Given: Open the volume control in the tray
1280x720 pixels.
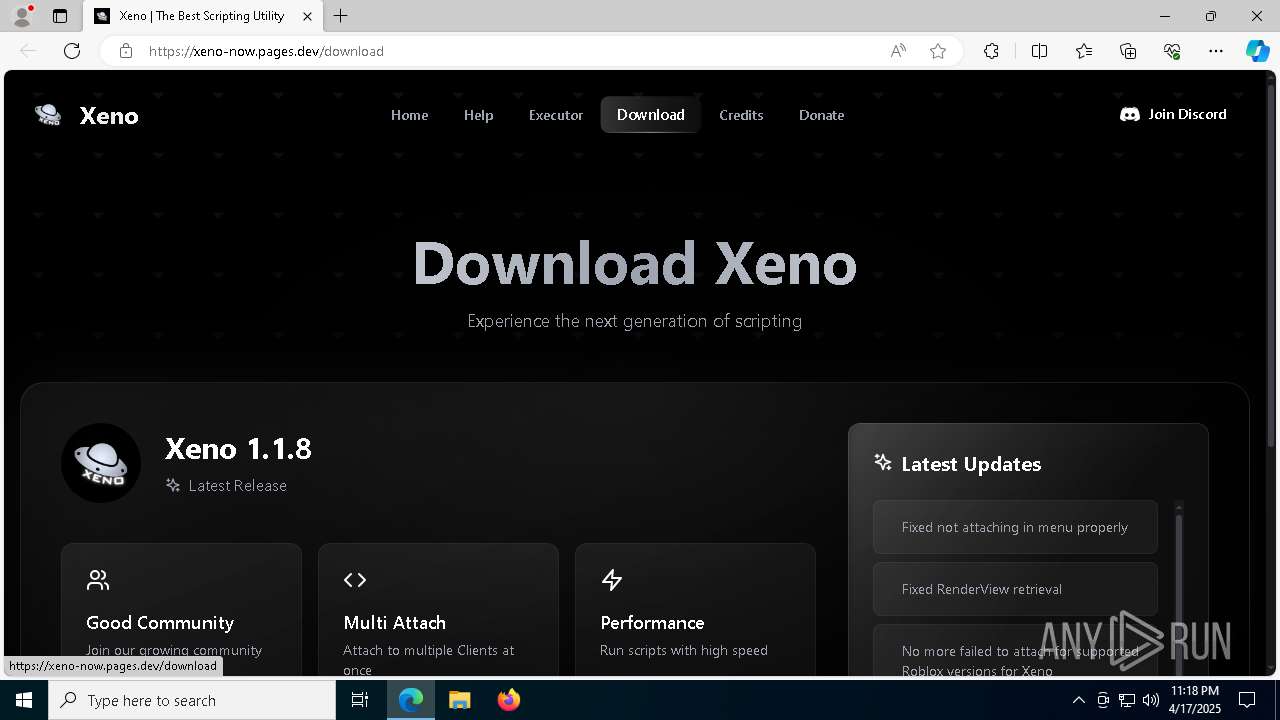Looking at the screenshot, I should (x=1151, y=700).
